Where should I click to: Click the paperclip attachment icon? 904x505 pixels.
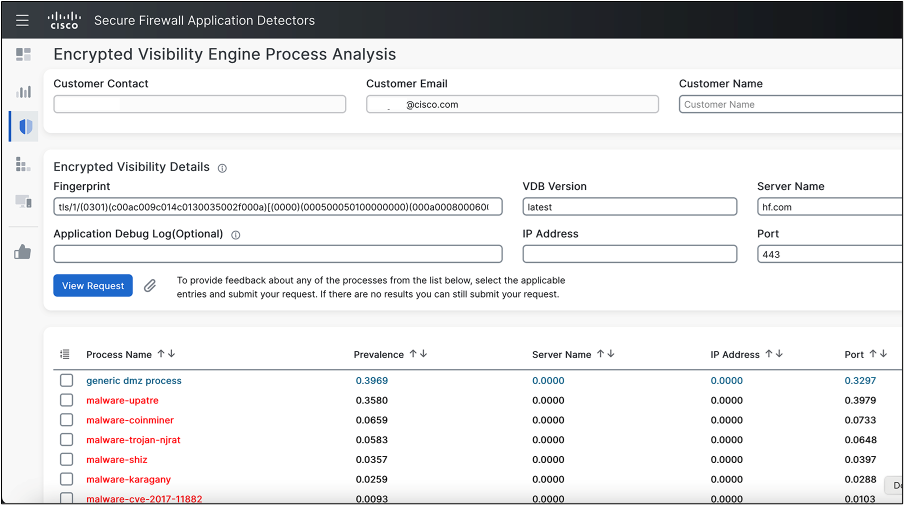[150, 285]
